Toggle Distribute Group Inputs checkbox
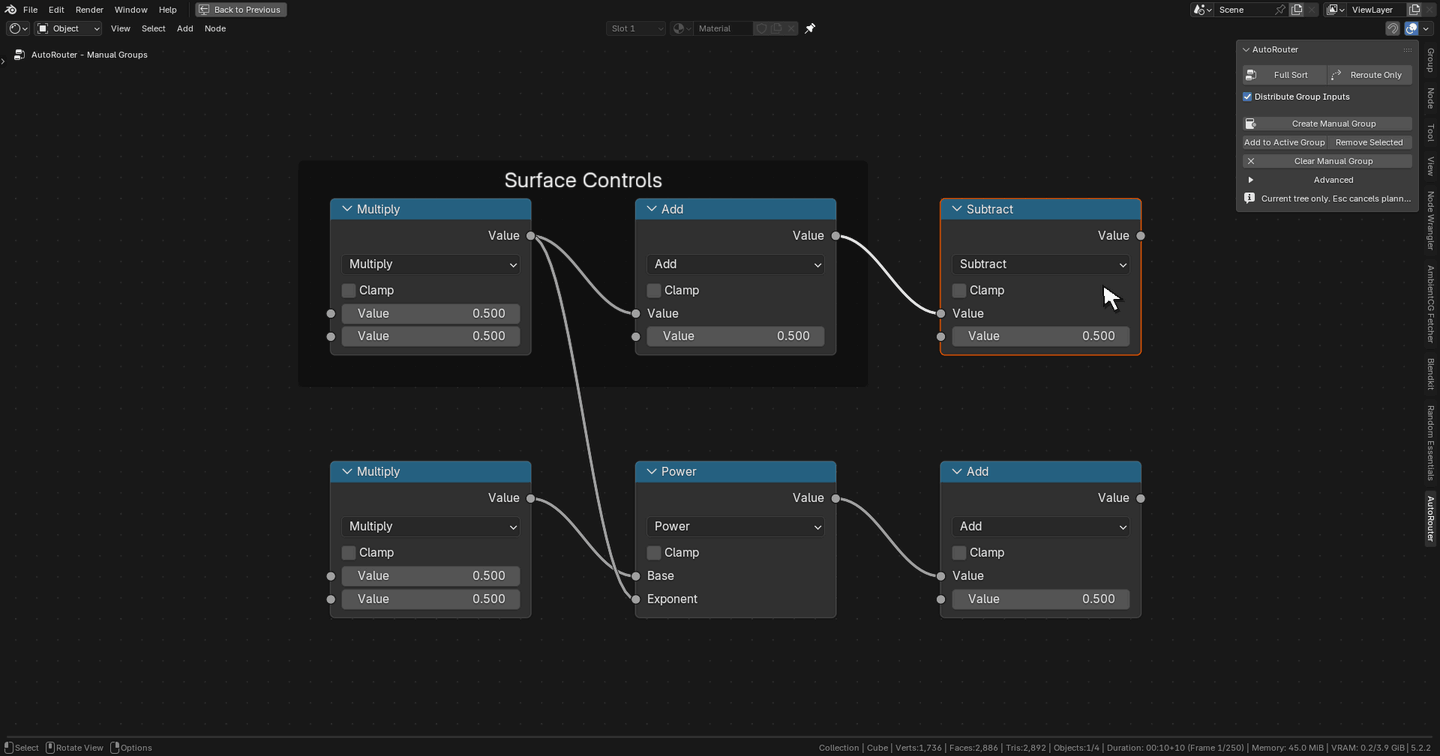Screen dimensions: 1440x756 (1247, 97)
